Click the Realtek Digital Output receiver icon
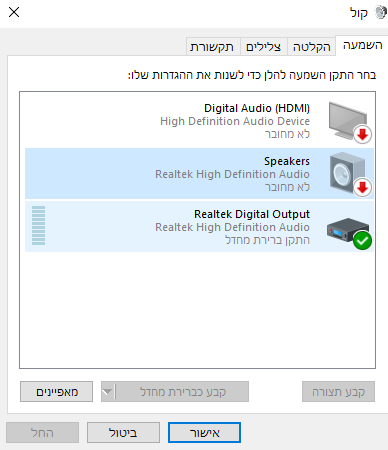Image resolution: width=388 pixels, height=450 pixels. pyautogui.click(x=347, y=230)
